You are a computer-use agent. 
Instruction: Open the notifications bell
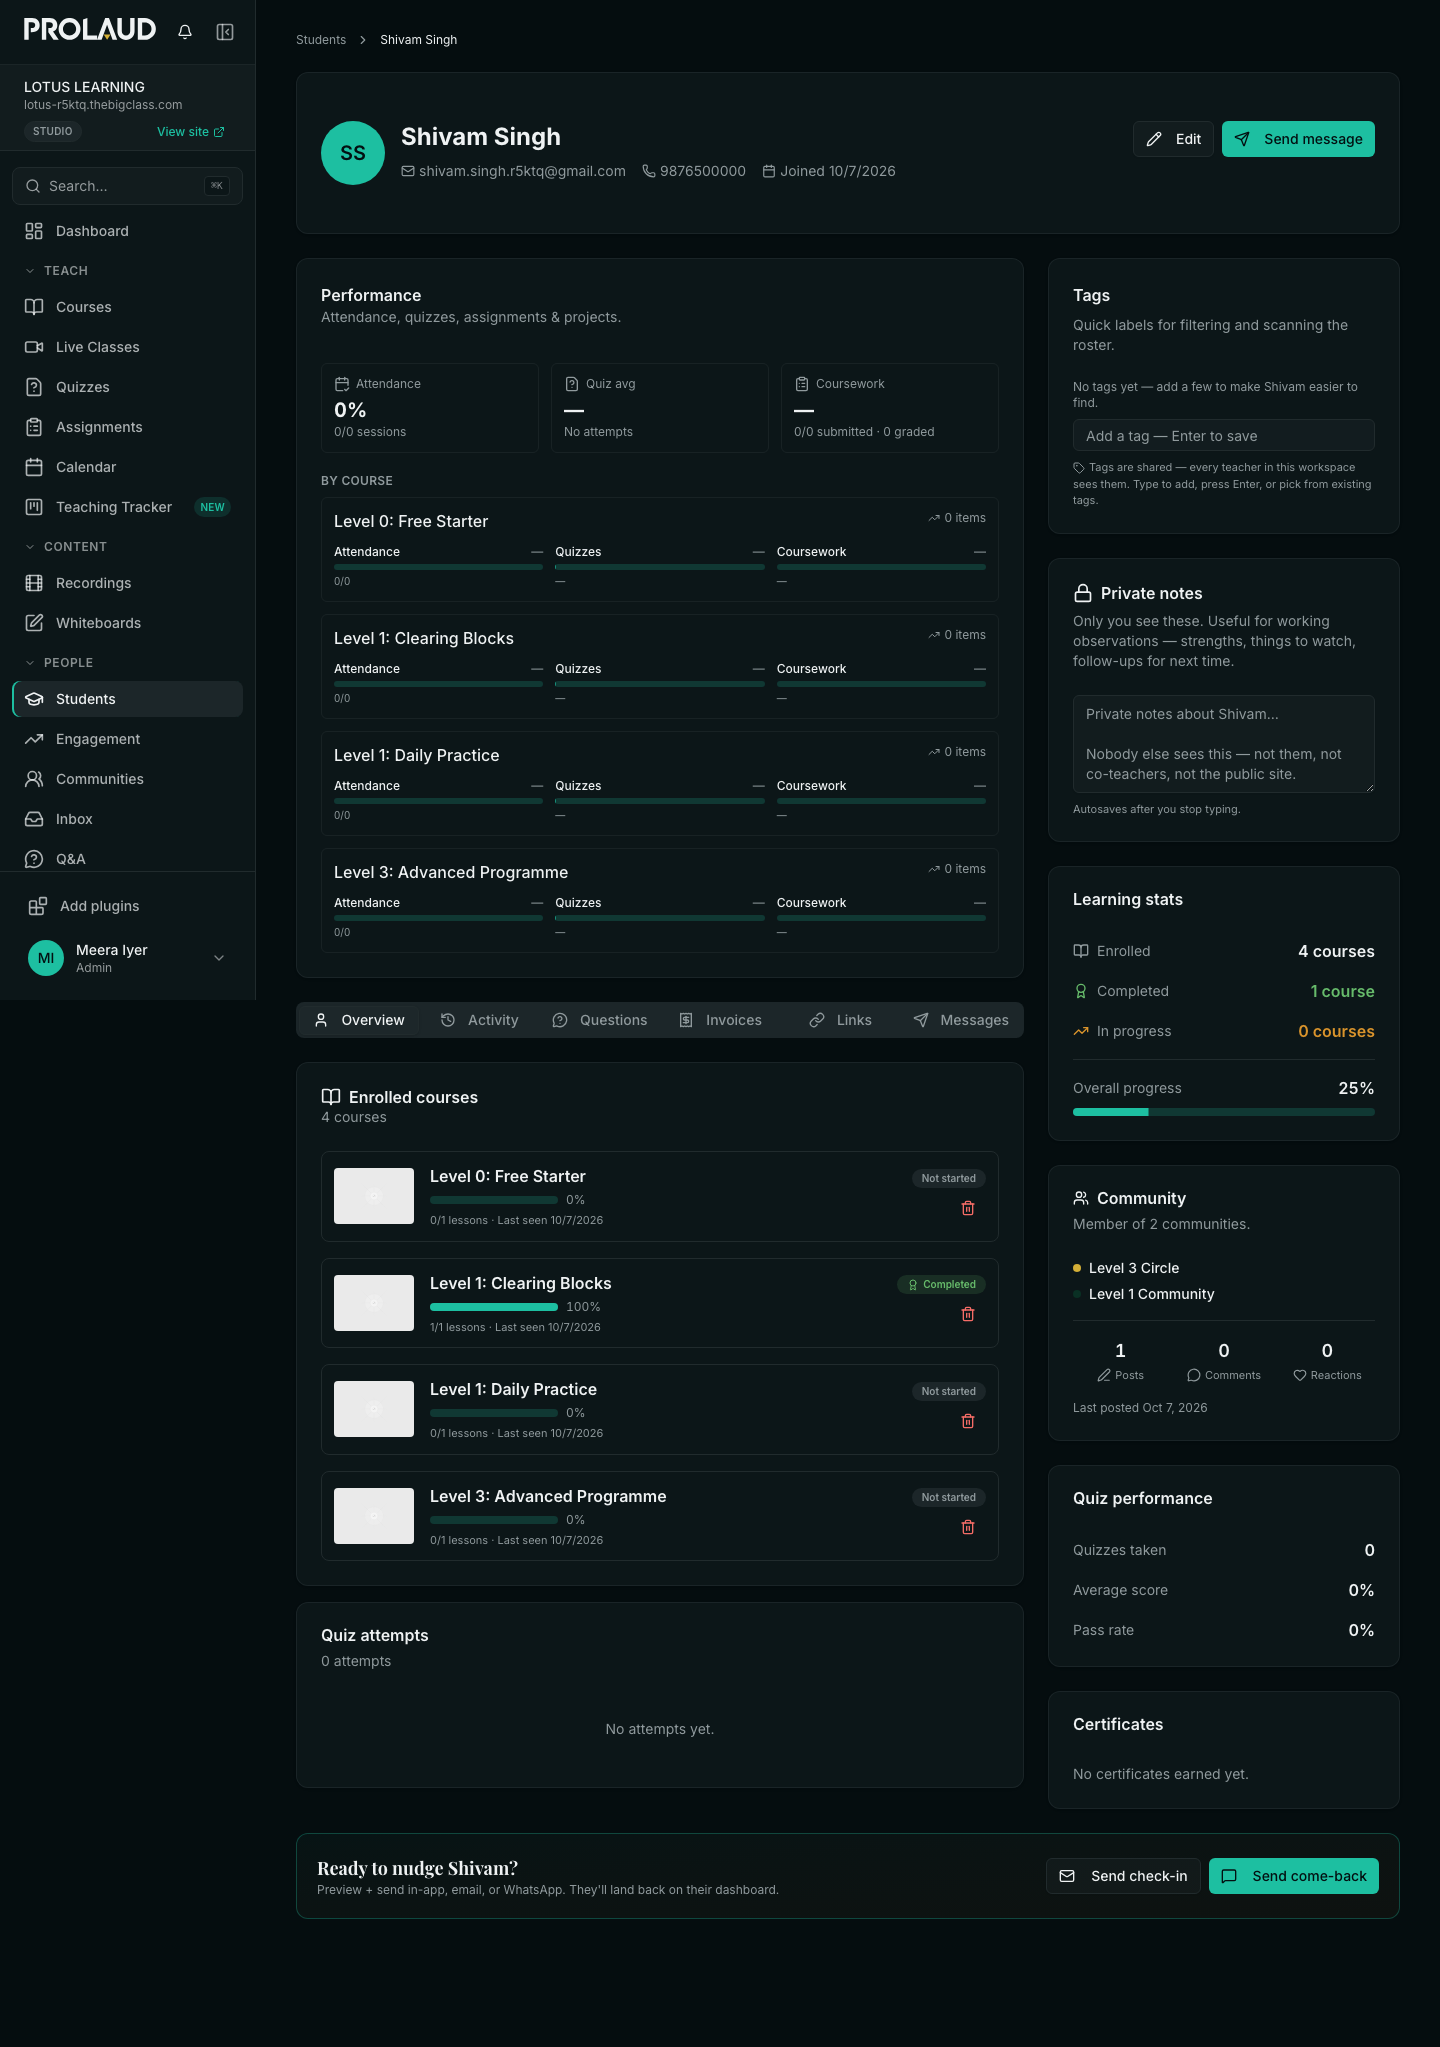[185, 32]
